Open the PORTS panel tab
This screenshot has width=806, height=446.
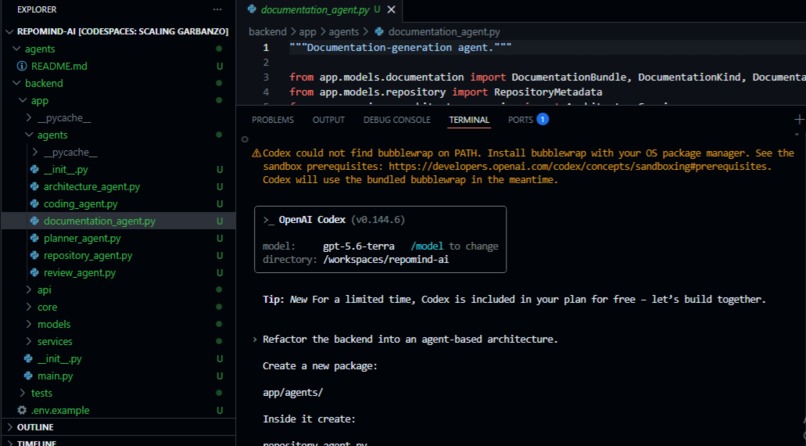point(520,120)
